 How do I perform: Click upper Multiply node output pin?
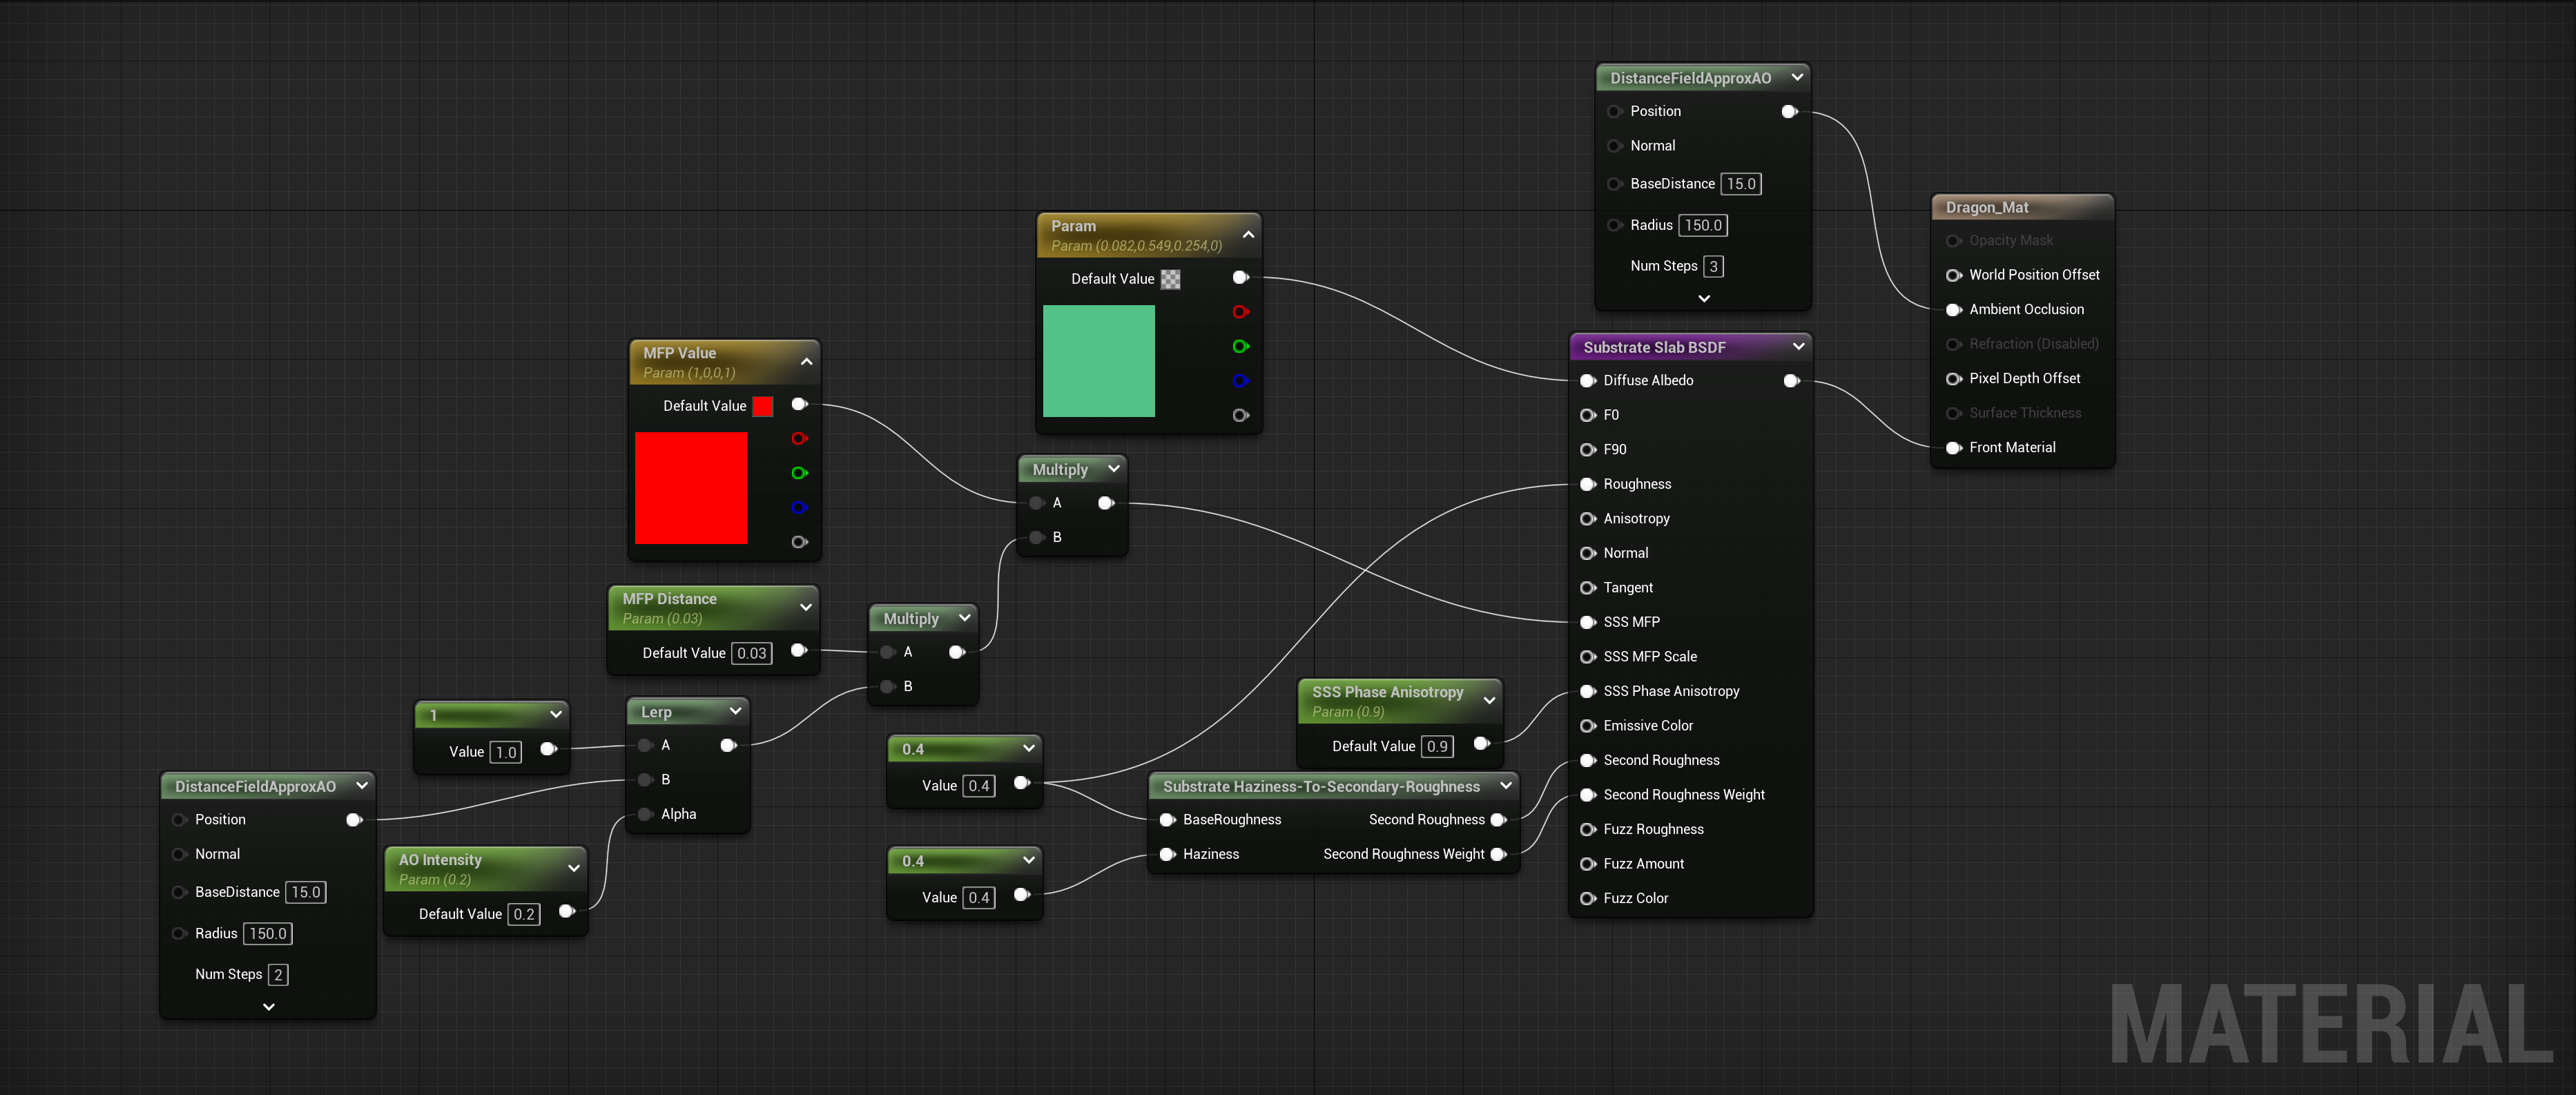click(1106, 503)
